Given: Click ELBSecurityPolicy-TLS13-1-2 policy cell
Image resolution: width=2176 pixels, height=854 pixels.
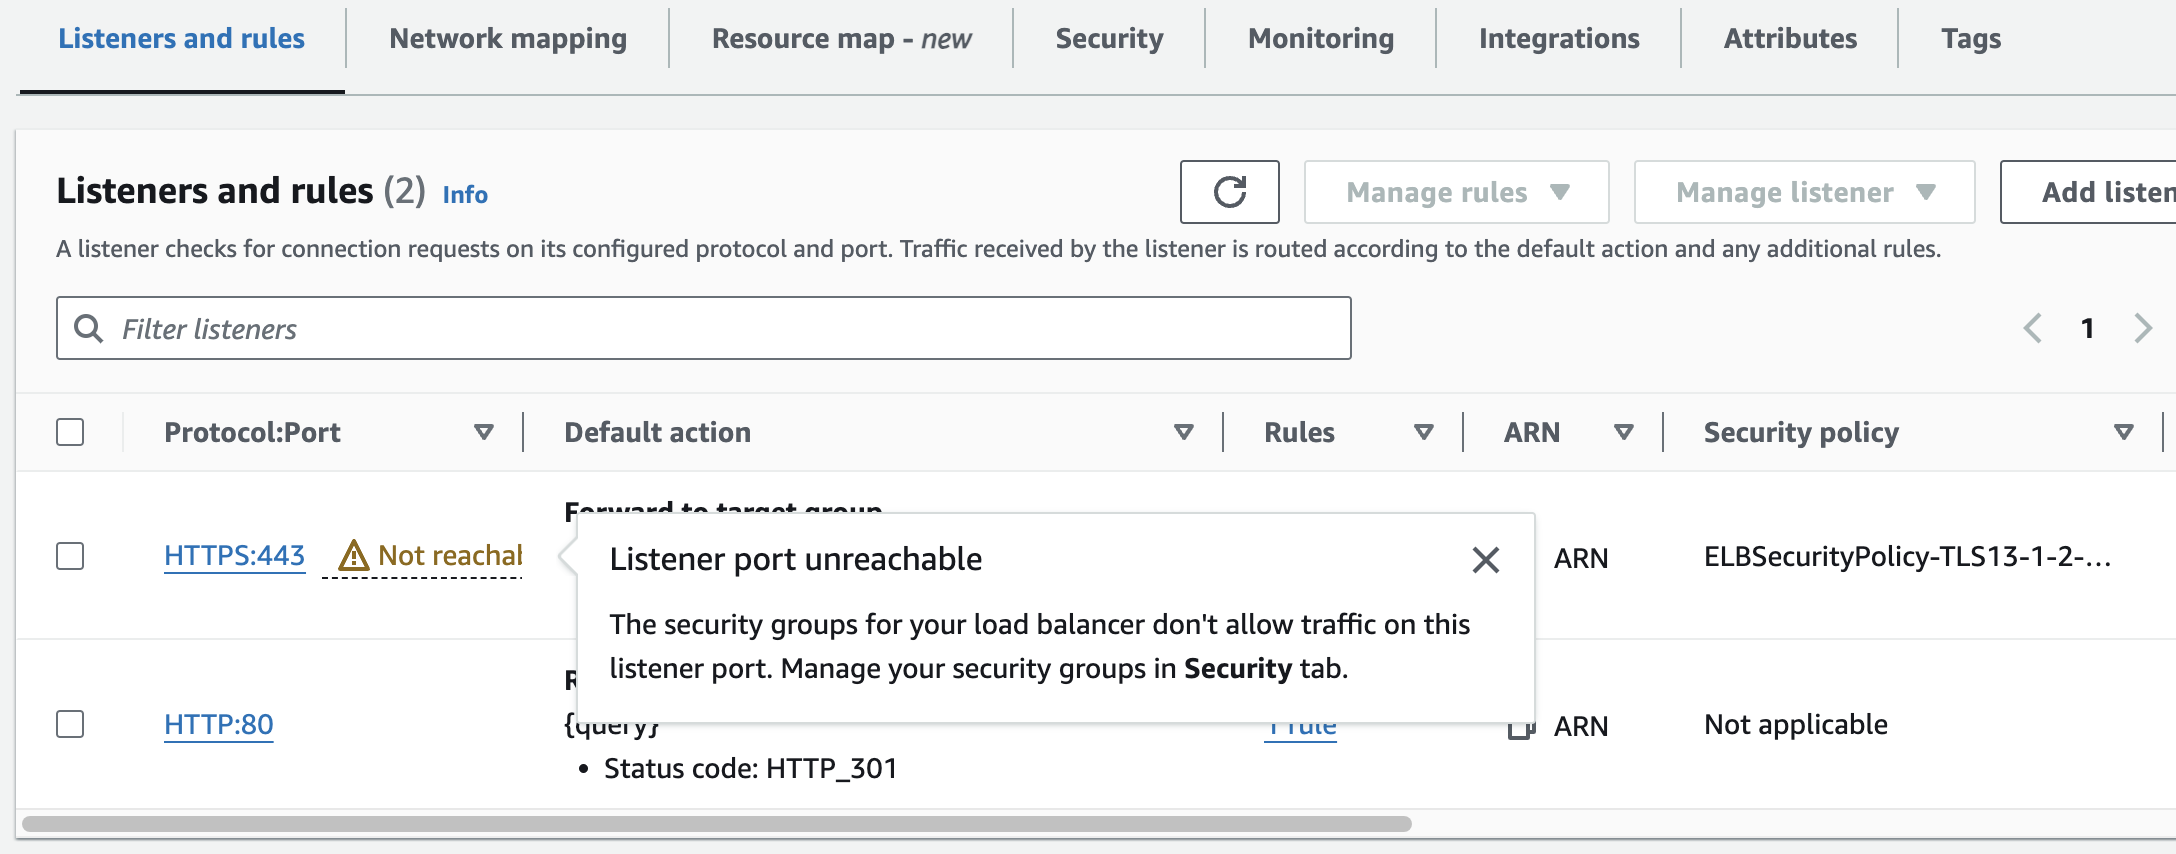Looking at the screenshot, I should 1908,557.
